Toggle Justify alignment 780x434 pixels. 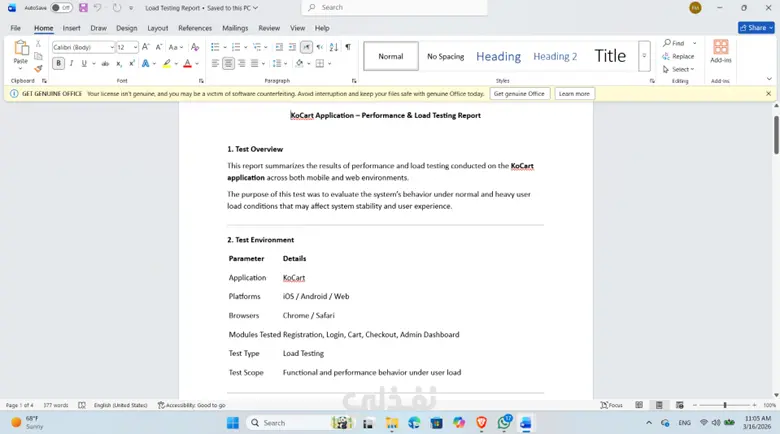click(x=254, y=63)
